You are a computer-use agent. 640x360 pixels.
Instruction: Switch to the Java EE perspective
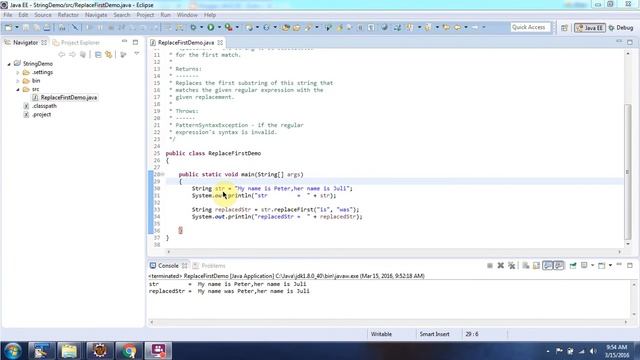coord(590,28)
